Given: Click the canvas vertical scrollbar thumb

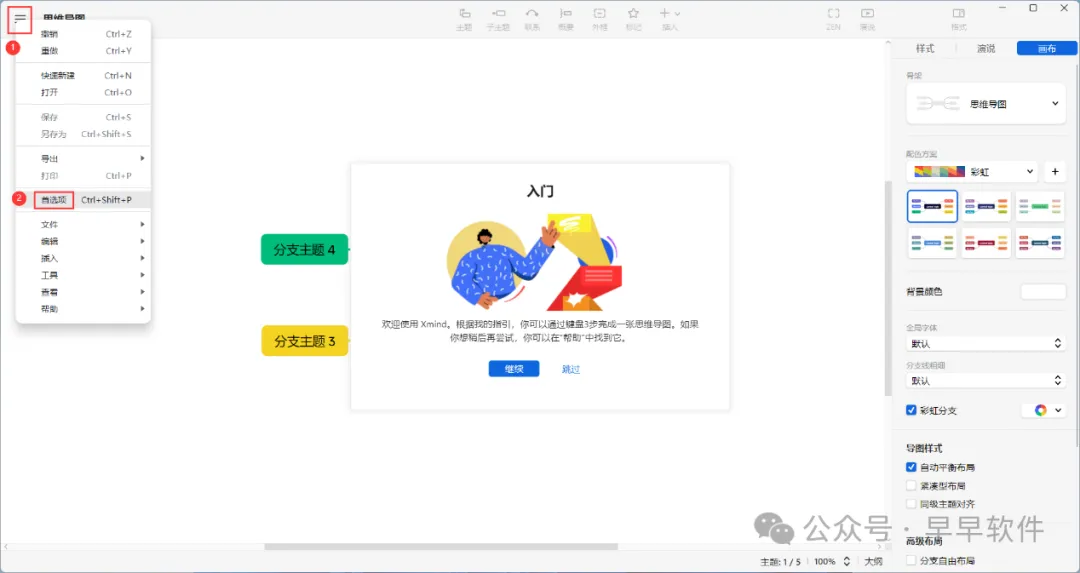Looking at the screenshot, I should 888,288.
